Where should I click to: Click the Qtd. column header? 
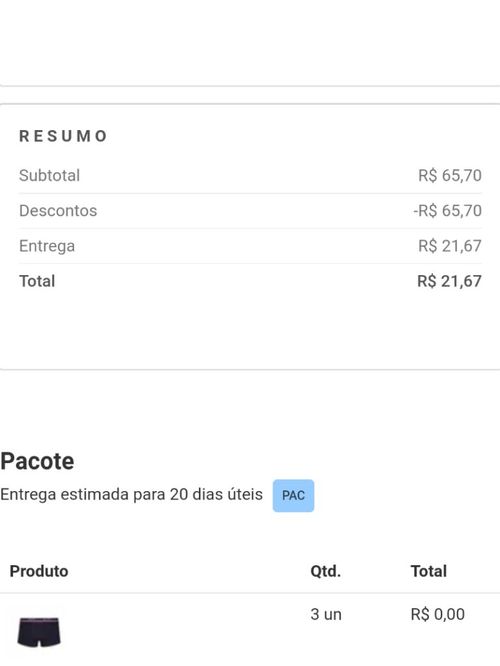pyautogui.click(x=325, y=571)
